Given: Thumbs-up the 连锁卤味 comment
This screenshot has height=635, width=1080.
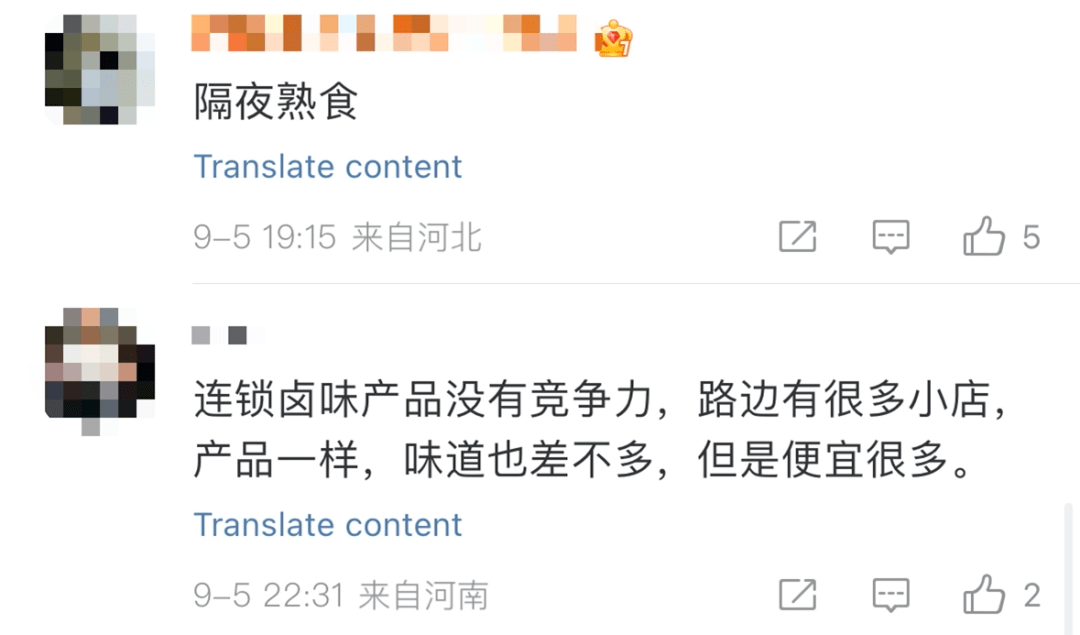Looking at the screenshot, I should coord(983,595).
